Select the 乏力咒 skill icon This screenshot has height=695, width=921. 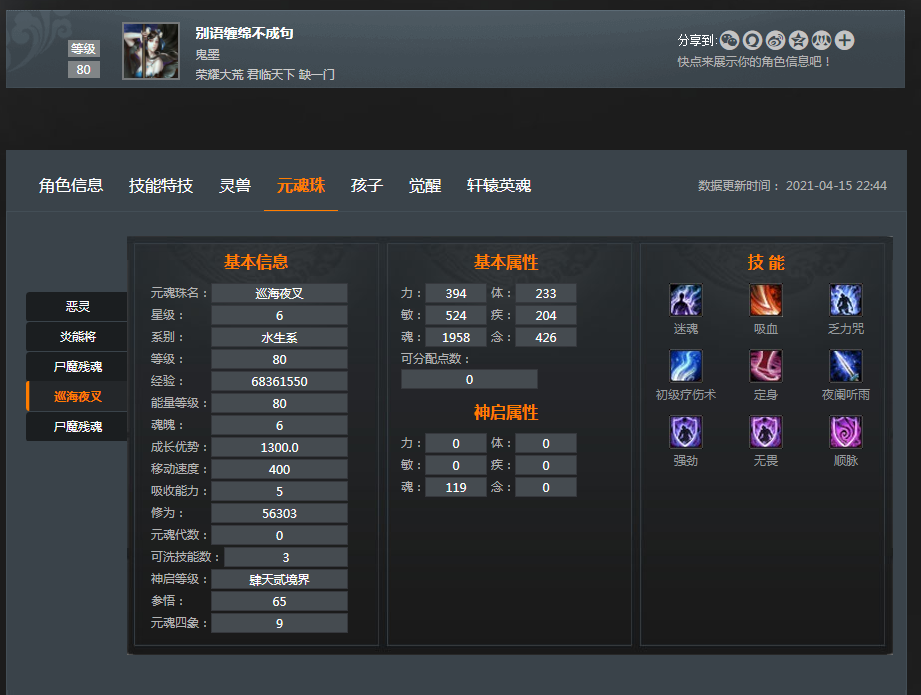point(845,300)
